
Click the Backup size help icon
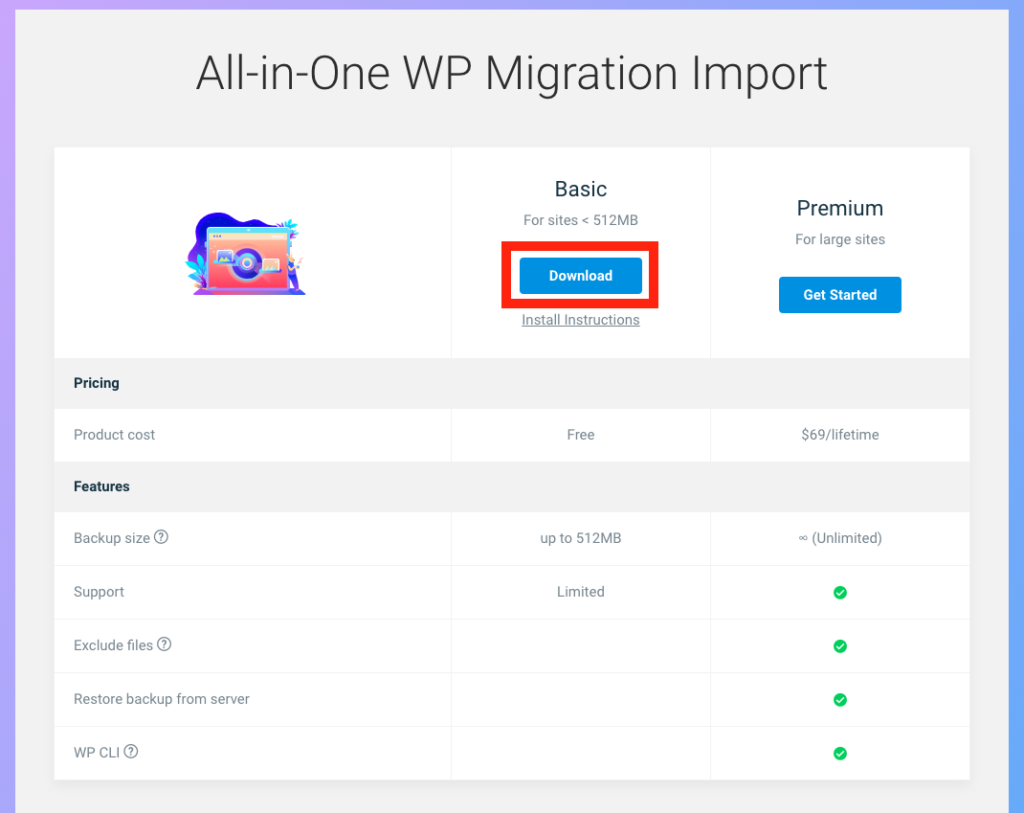click(161, 537)
